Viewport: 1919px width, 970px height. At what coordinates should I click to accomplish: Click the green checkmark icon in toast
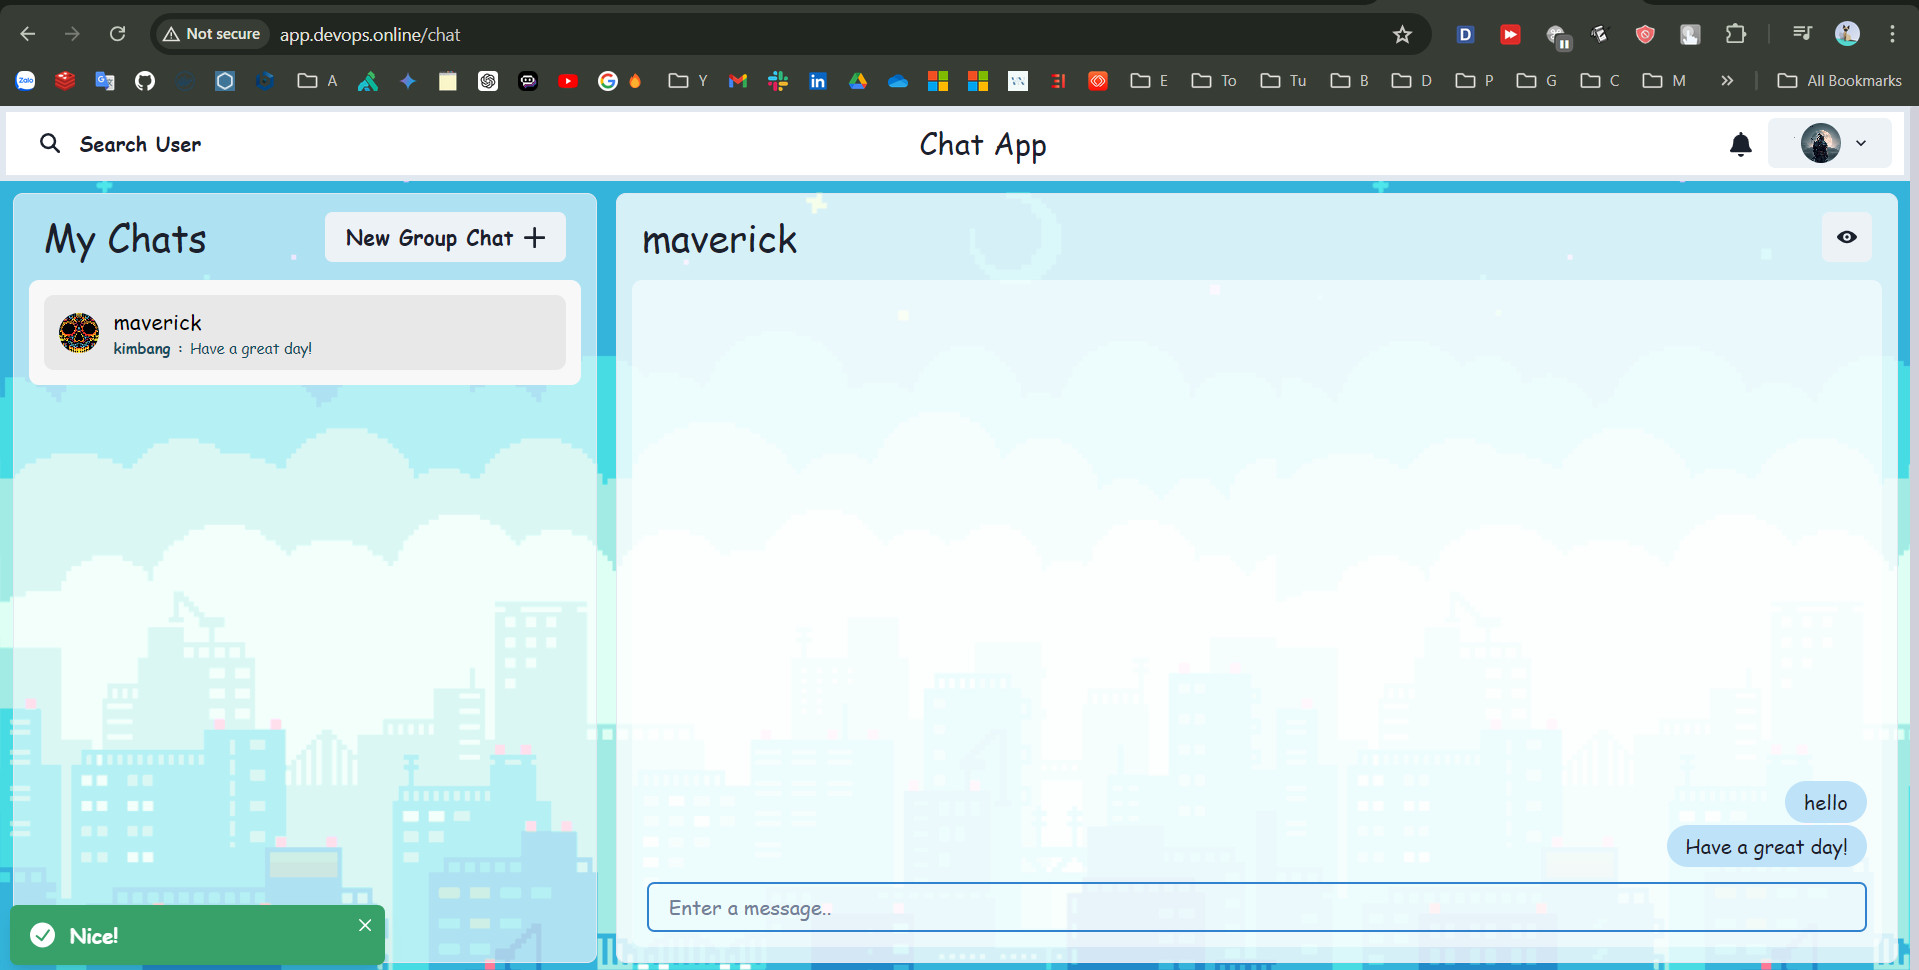(43, 935)
